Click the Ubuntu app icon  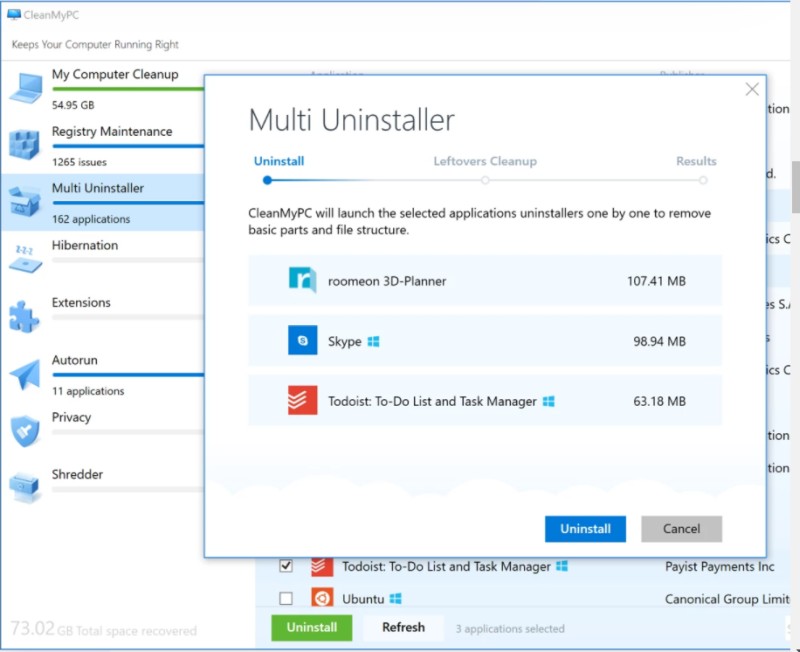click(322, 598)
